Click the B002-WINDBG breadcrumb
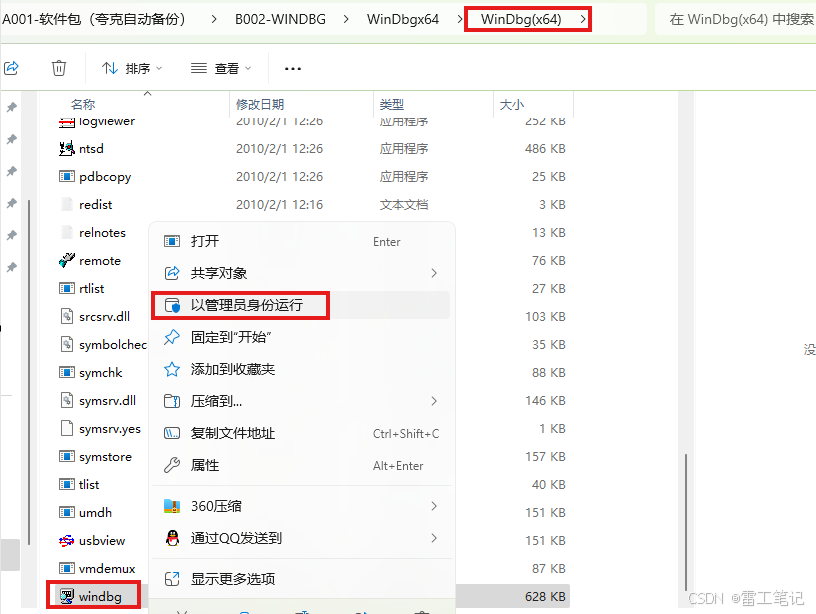This screenshot has height=614, width=816. pyautogui.click(x=280, y=19)
